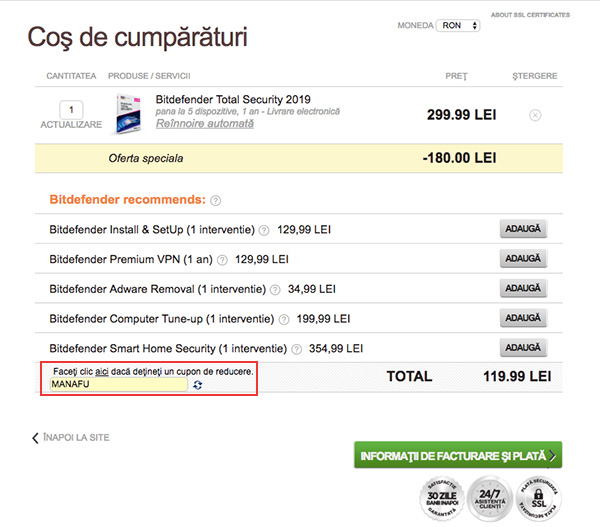Click the Bitdefender Total Security box image

[x=129, y=114]
